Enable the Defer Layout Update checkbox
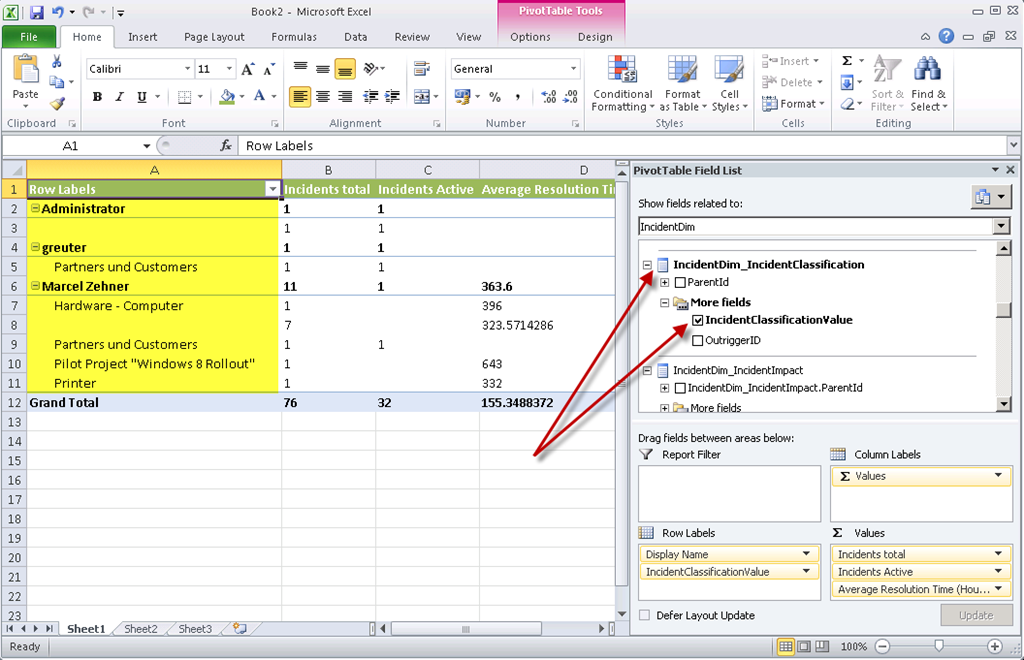 pos(645,616)
